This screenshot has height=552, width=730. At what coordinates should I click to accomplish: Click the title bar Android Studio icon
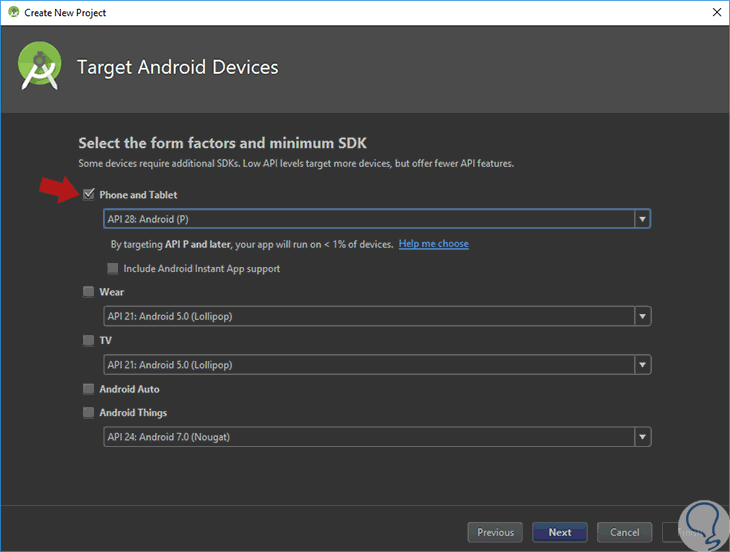(13, 13)
